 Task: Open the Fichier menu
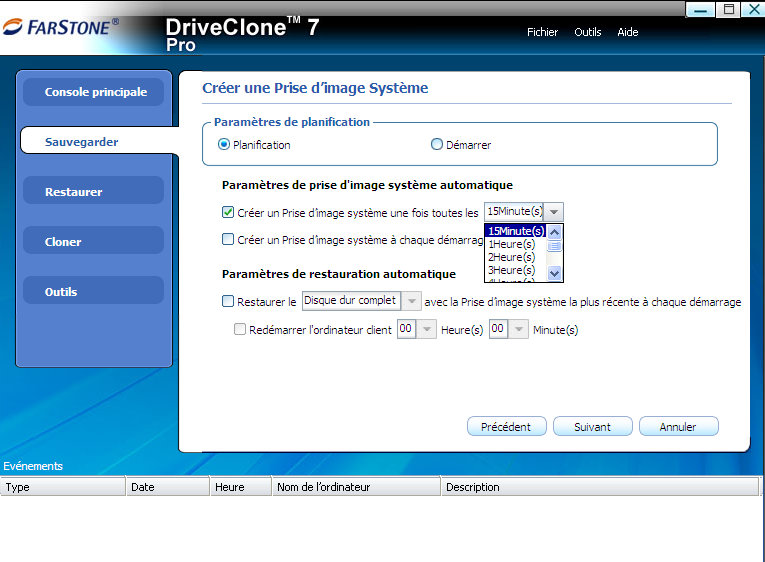(x=542, y=32)
